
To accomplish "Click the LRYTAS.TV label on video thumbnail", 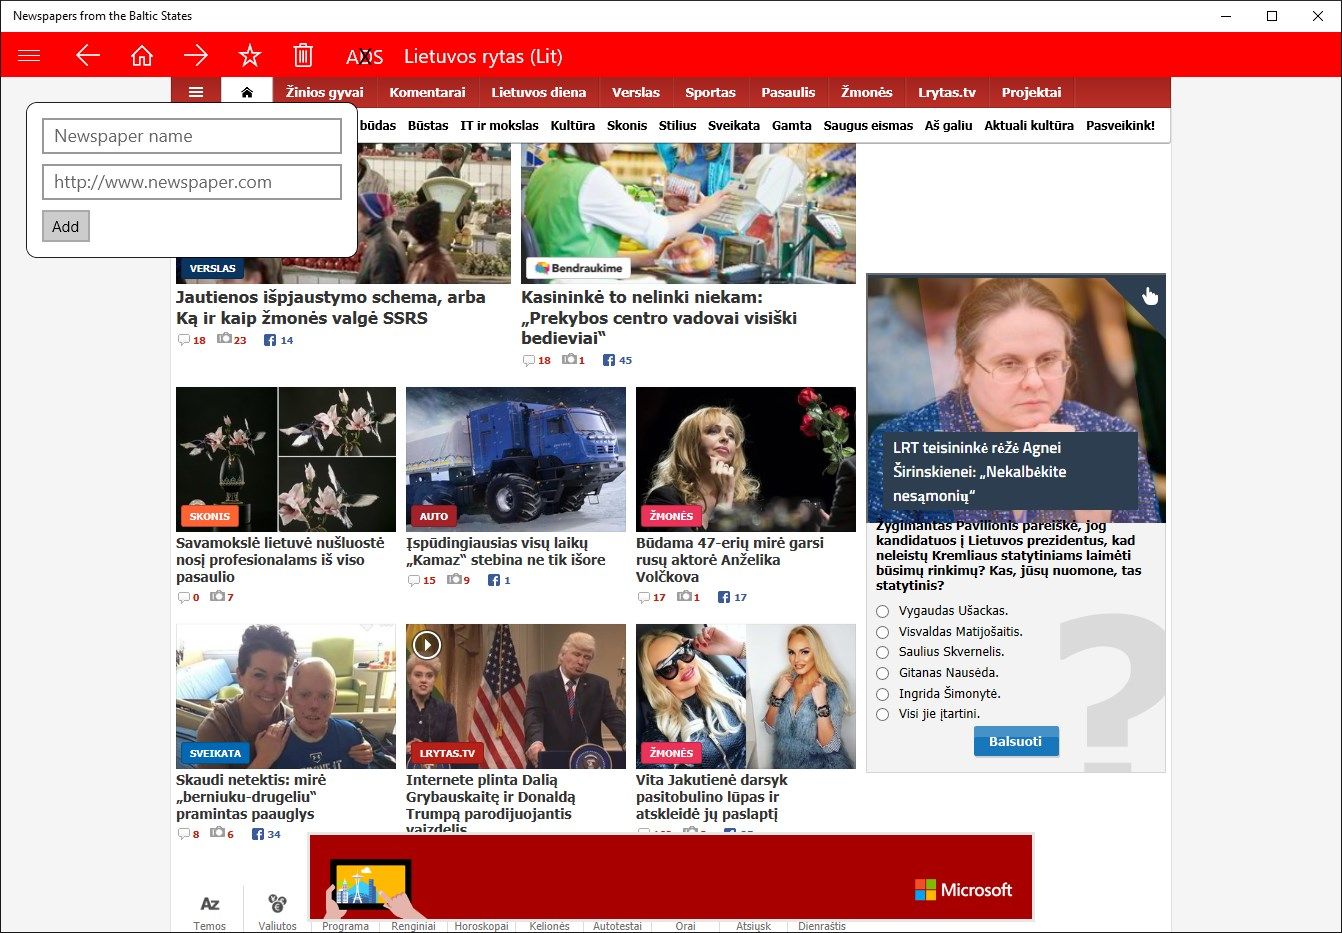I will click(447, 753).
